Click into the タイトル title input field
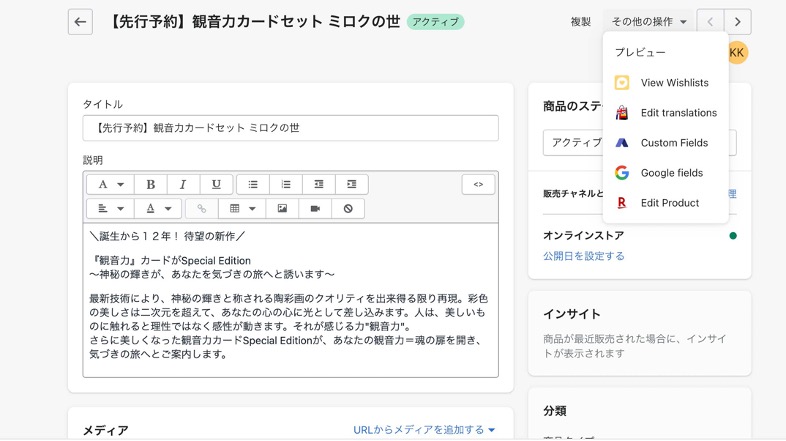Screen dimensions: 786x441 pyautogui.click(x=290, y=128)
